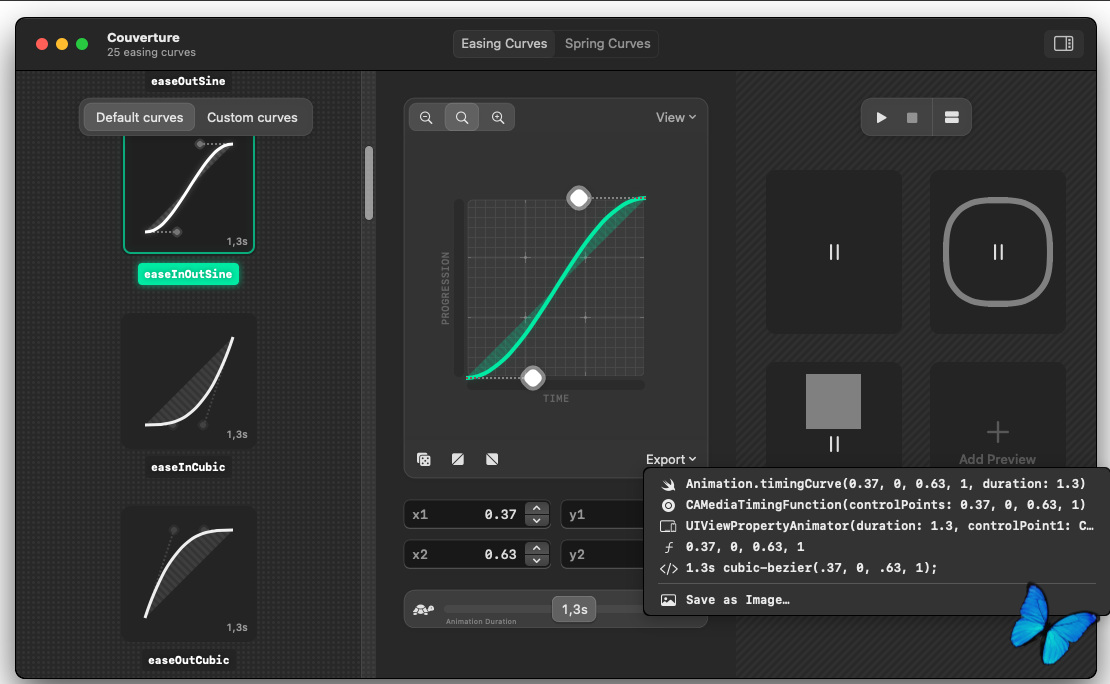This screenshot has height=684, width=1110.
Task: Click the randomize dice icon below the graph
Action: (424, 460)
